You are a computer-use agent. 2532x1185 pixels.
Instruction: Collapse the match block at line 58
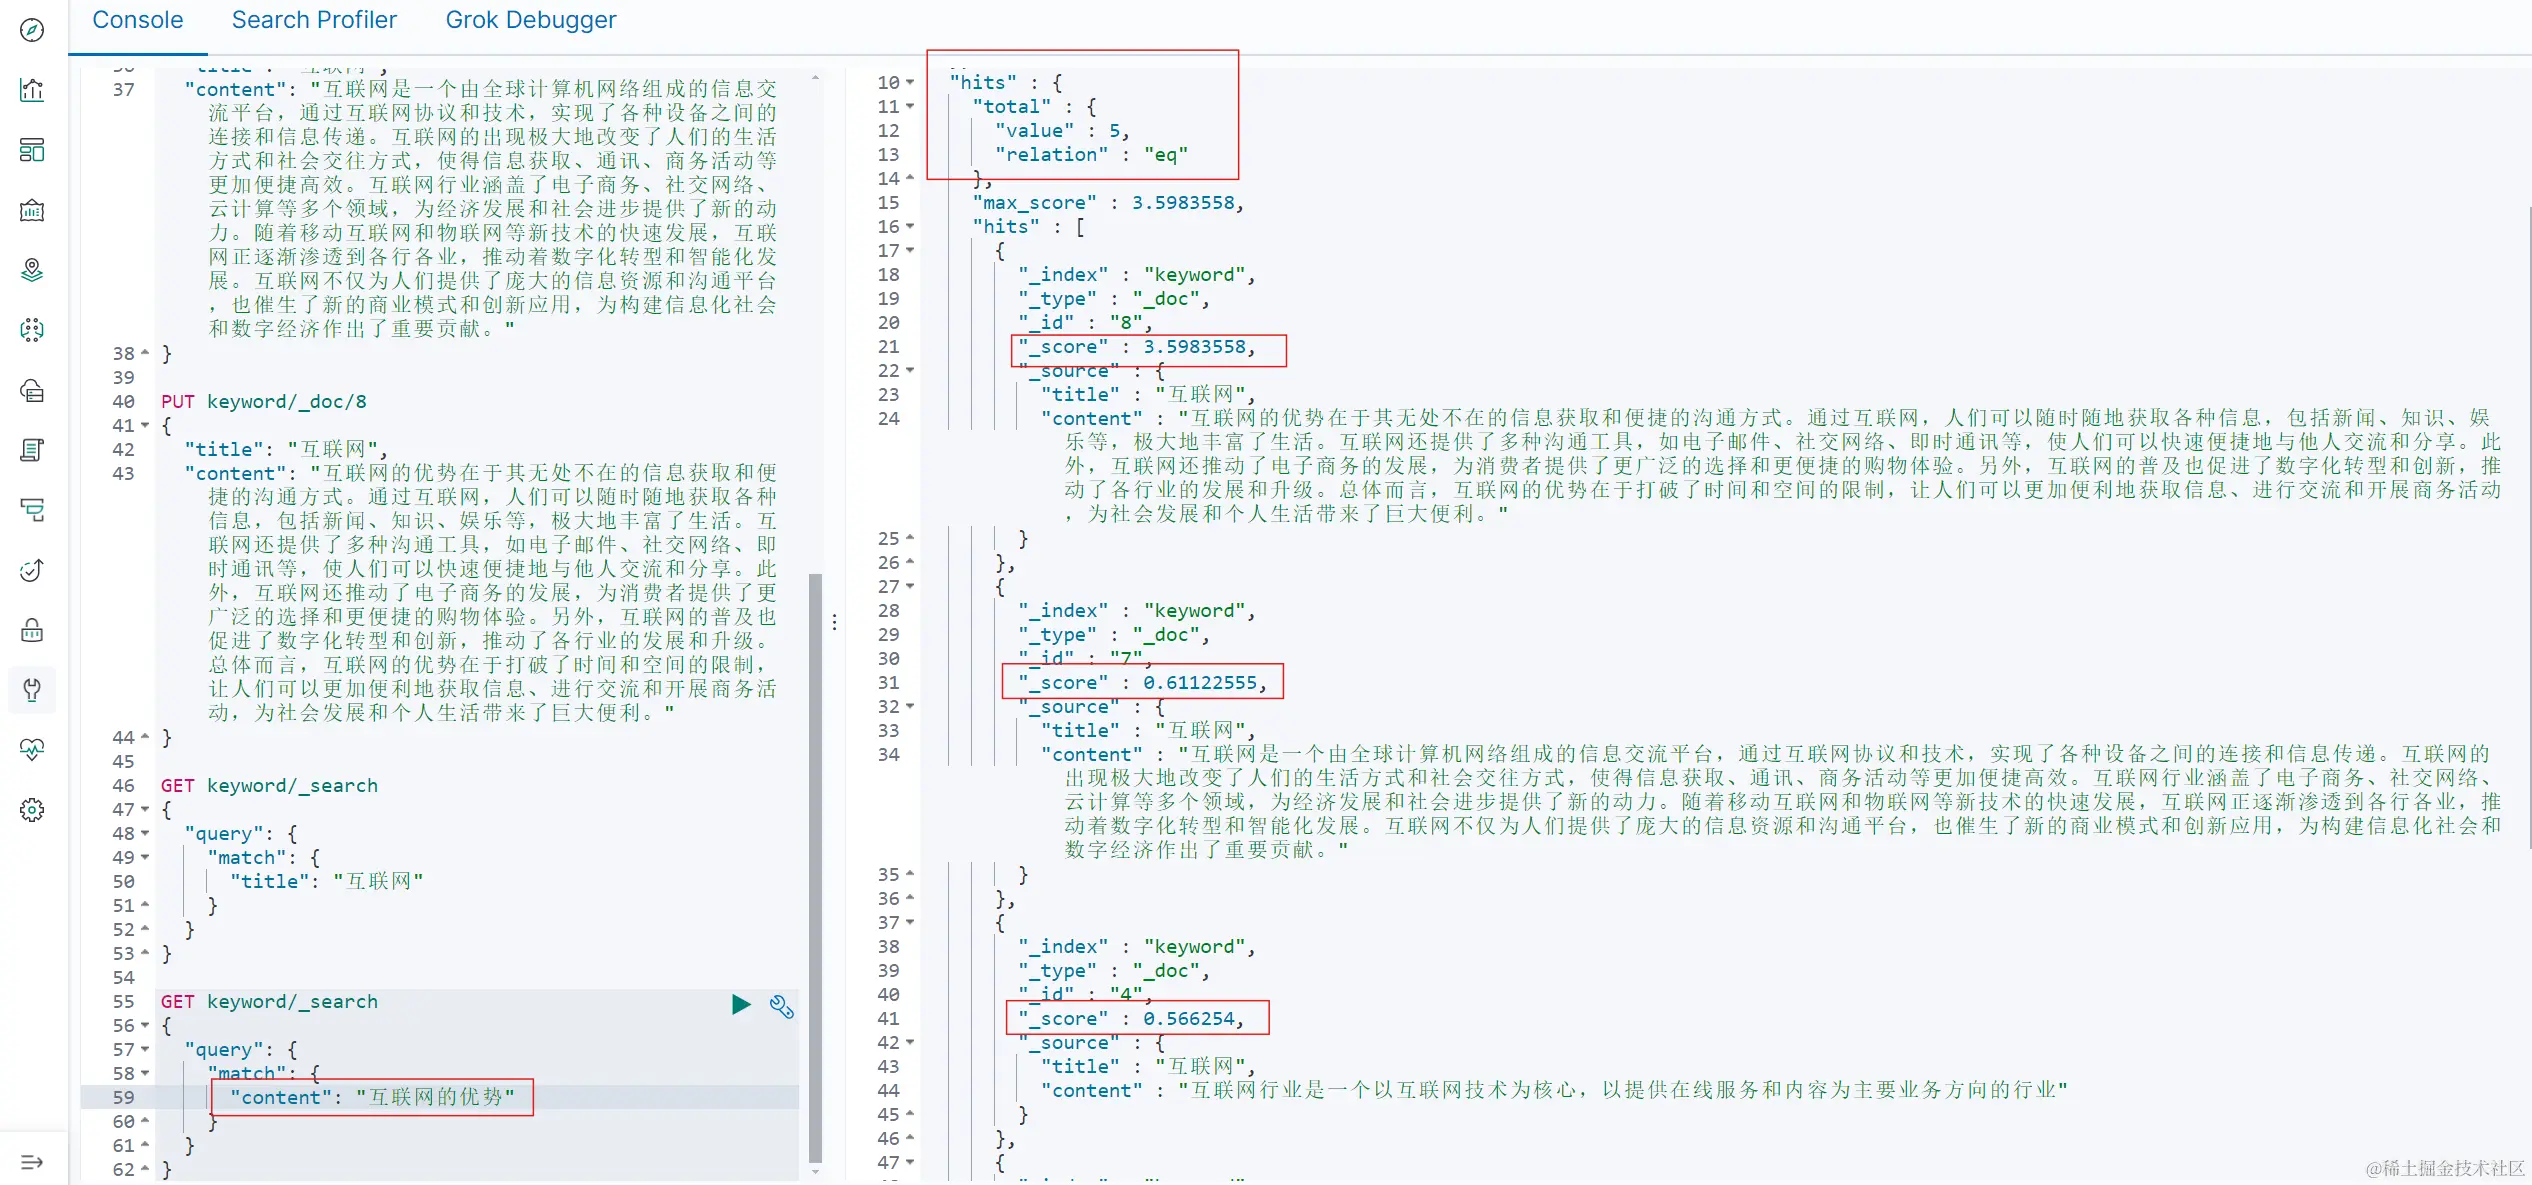pyautogui.click(x=146, y=1073)
